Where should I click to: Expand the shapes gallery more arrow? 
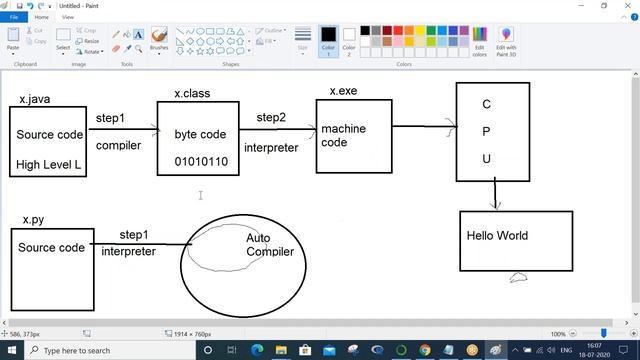[x=249, y=51]
